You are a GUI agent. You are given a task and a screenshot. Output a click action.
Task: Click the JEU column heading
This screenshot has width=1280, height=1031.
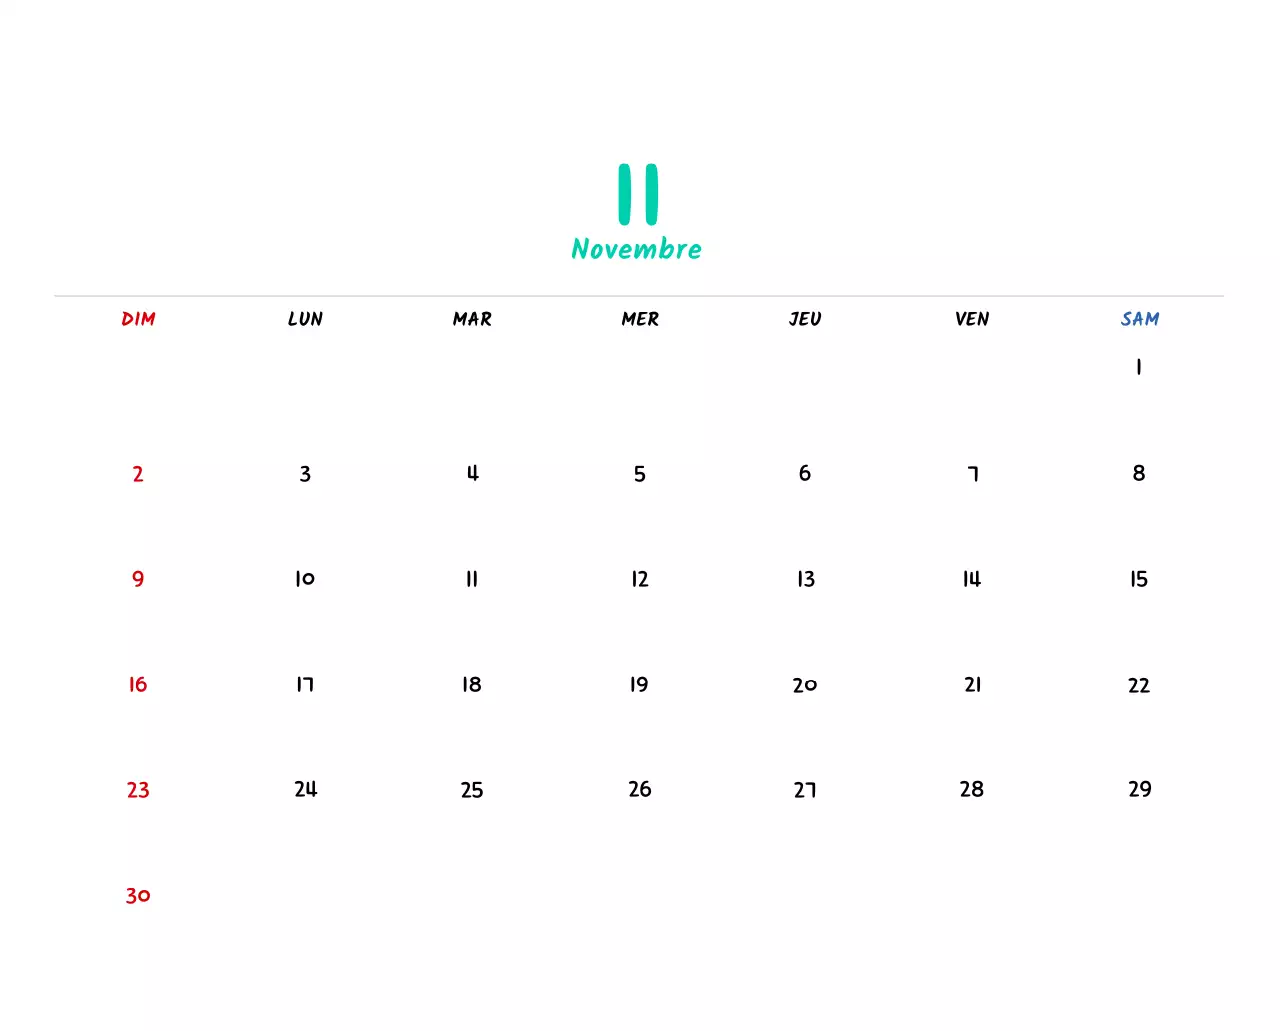[805, 319]
